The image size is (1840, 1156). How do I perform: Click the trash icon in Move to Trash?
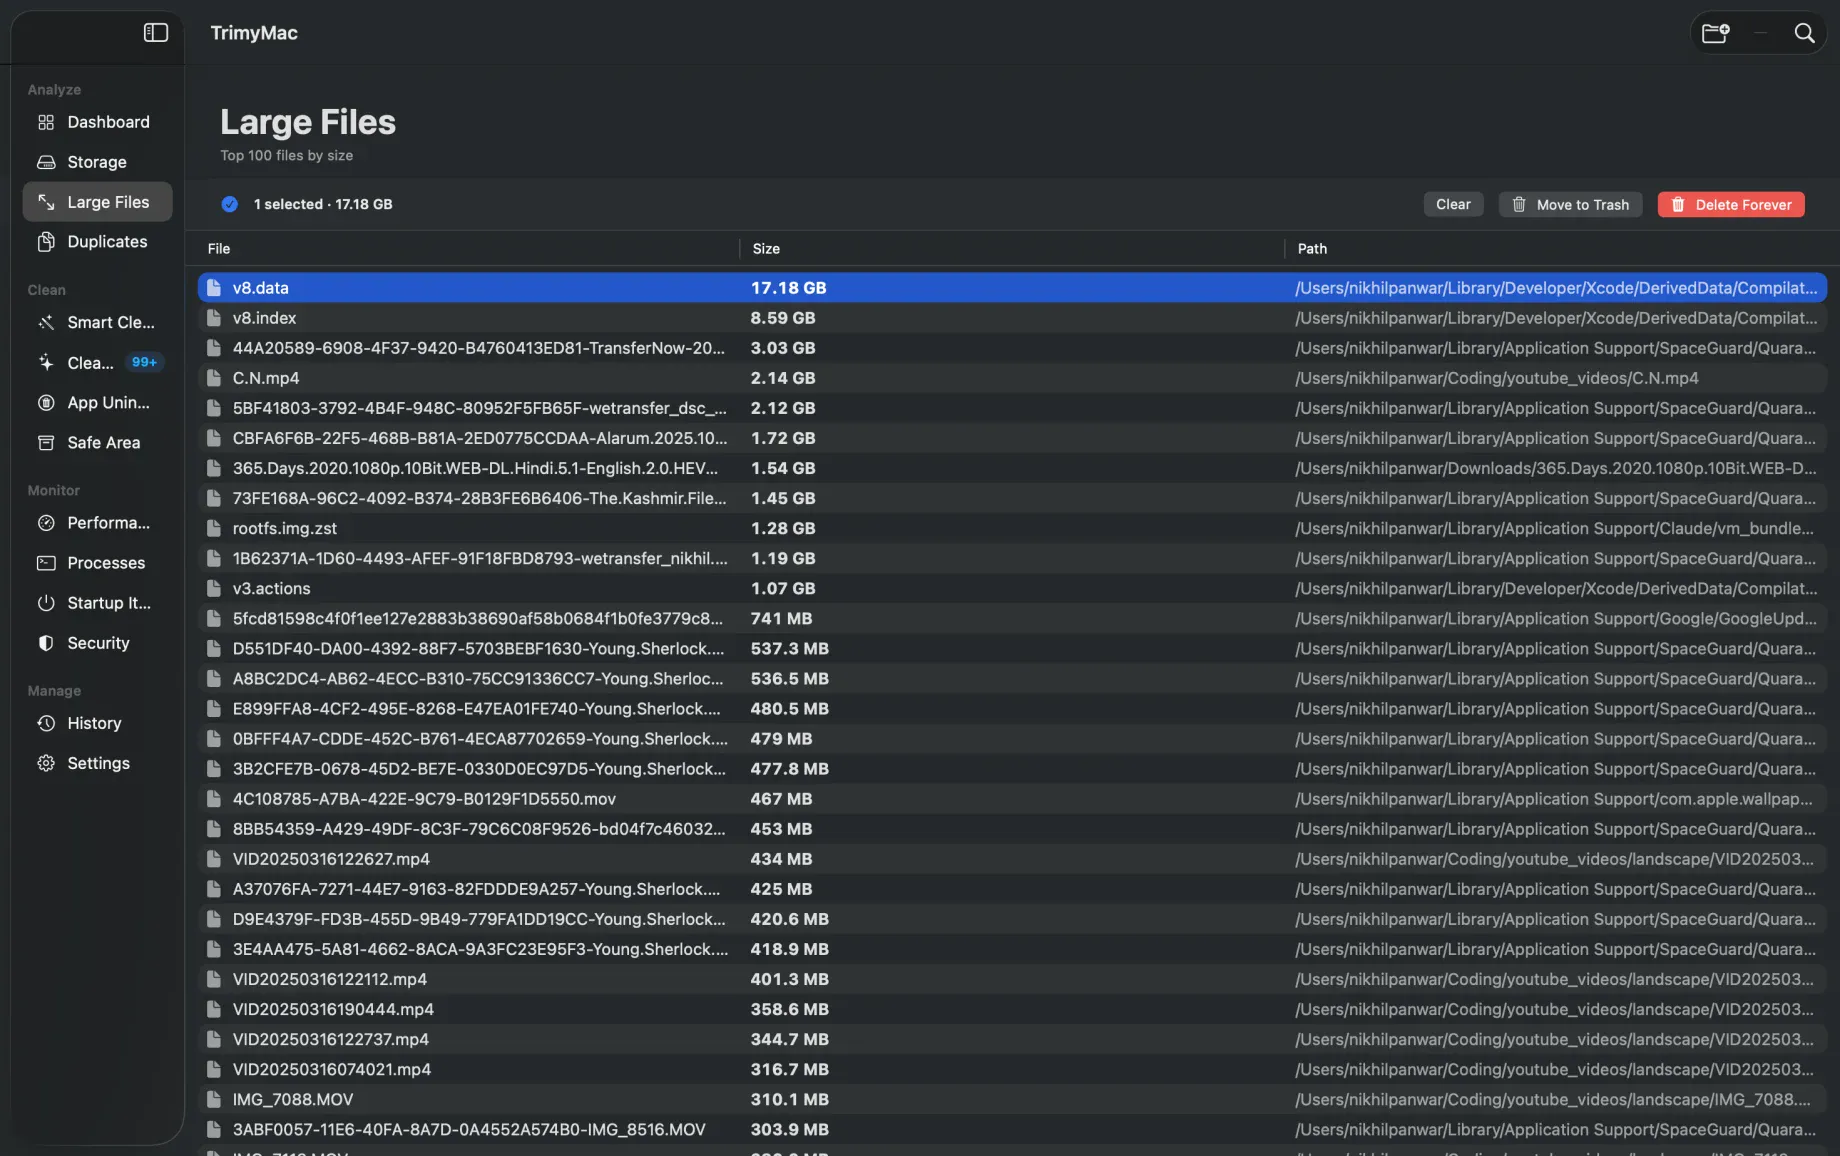click(1519, 205)
